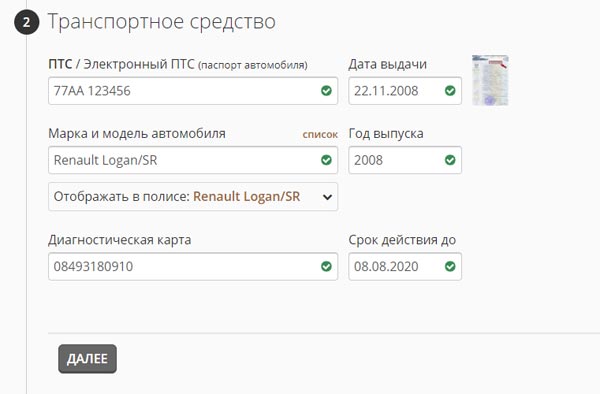
Task: Open the PTS document sample thumbnail
Action: click(x=490, y=80)
